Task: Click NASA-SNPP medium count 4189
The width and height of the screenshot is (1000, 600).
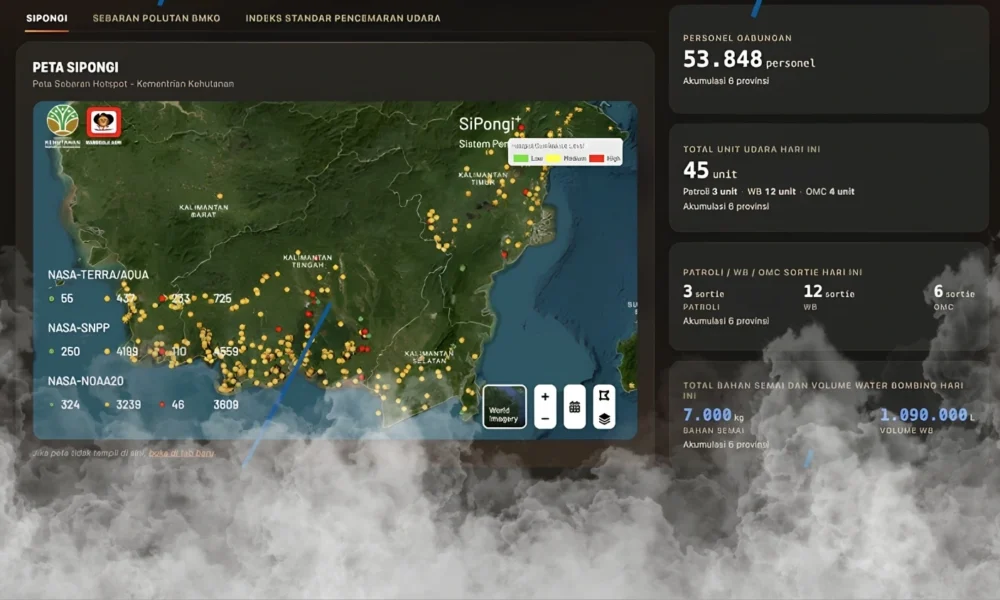Action: click(127, 351)
